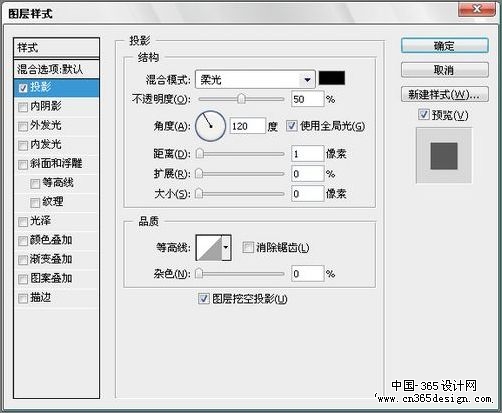Enable 消除锯齿 anti-alias checkbox
This screenshot has height=413, width=502.
tap(248, 247)
